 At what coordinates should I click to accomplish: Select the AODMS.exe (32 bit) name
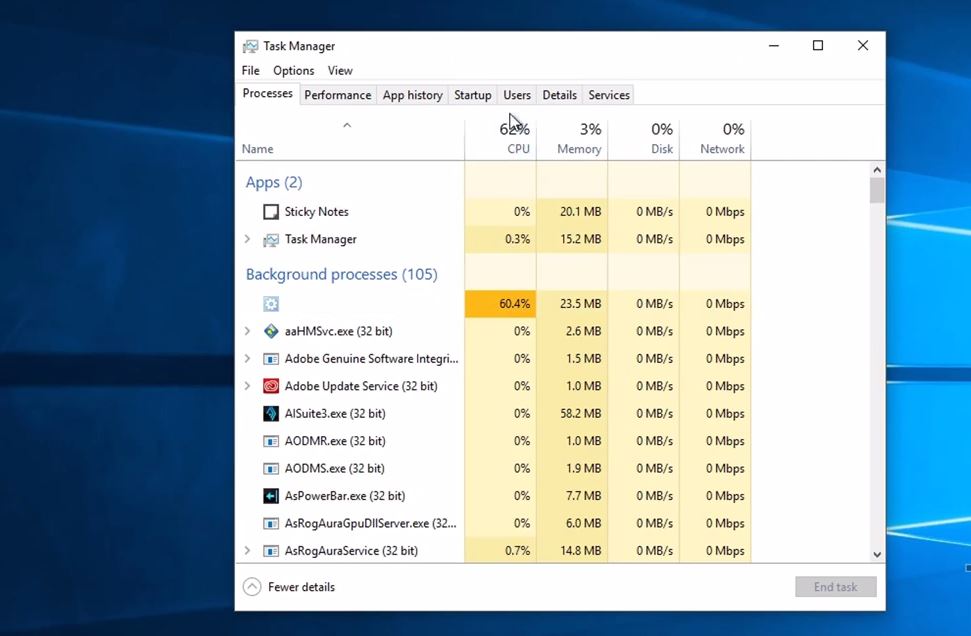pos(334,468)
